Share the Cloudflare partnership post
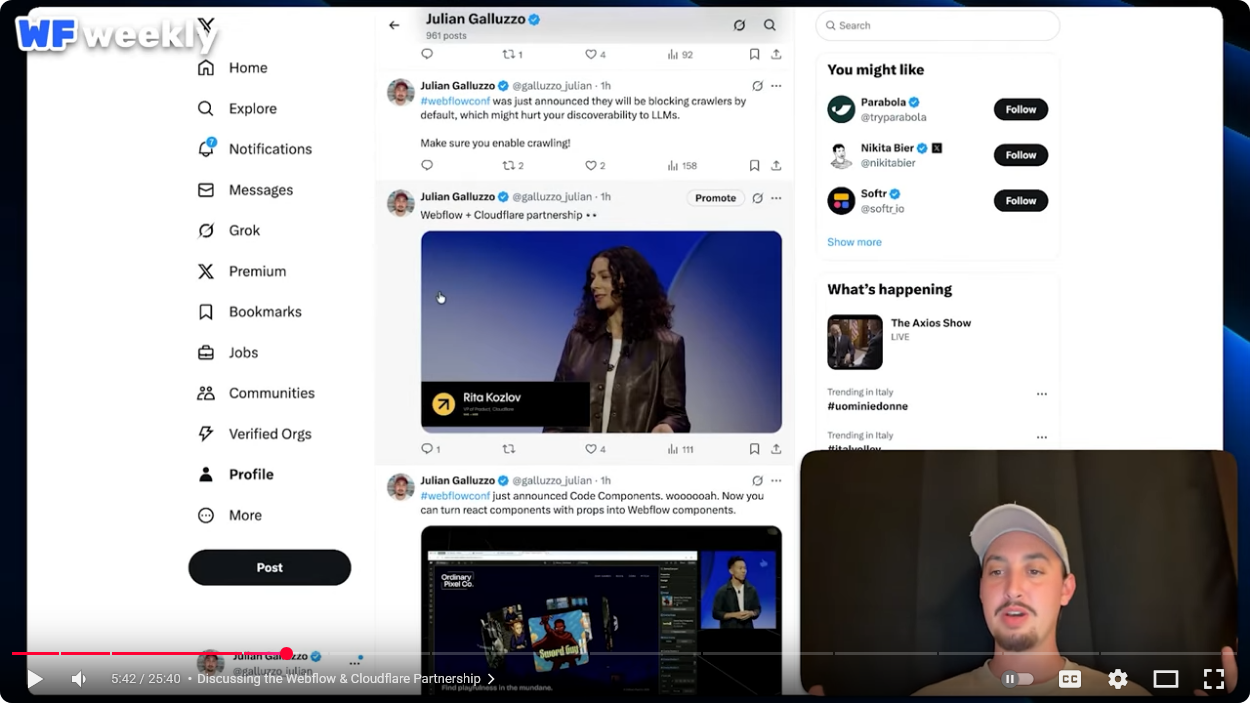 (776, 449)
